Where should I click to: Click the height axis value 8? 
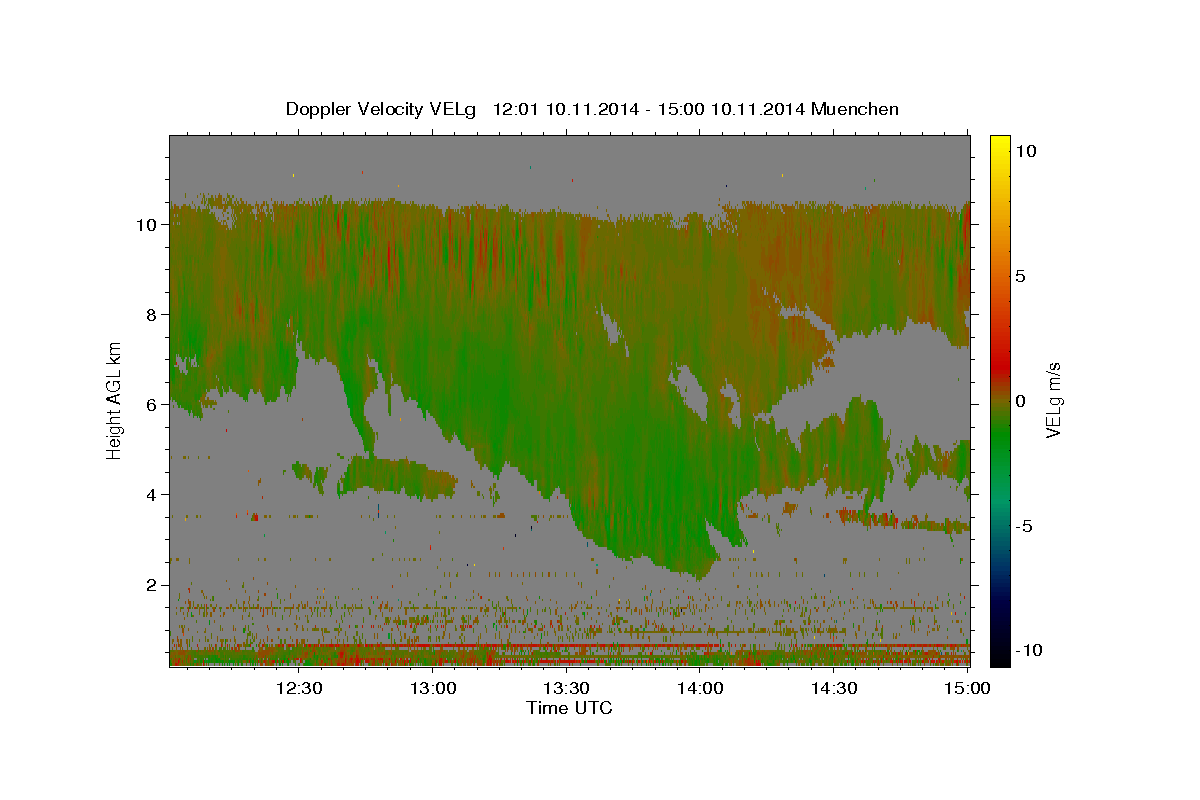coord(153,314)
